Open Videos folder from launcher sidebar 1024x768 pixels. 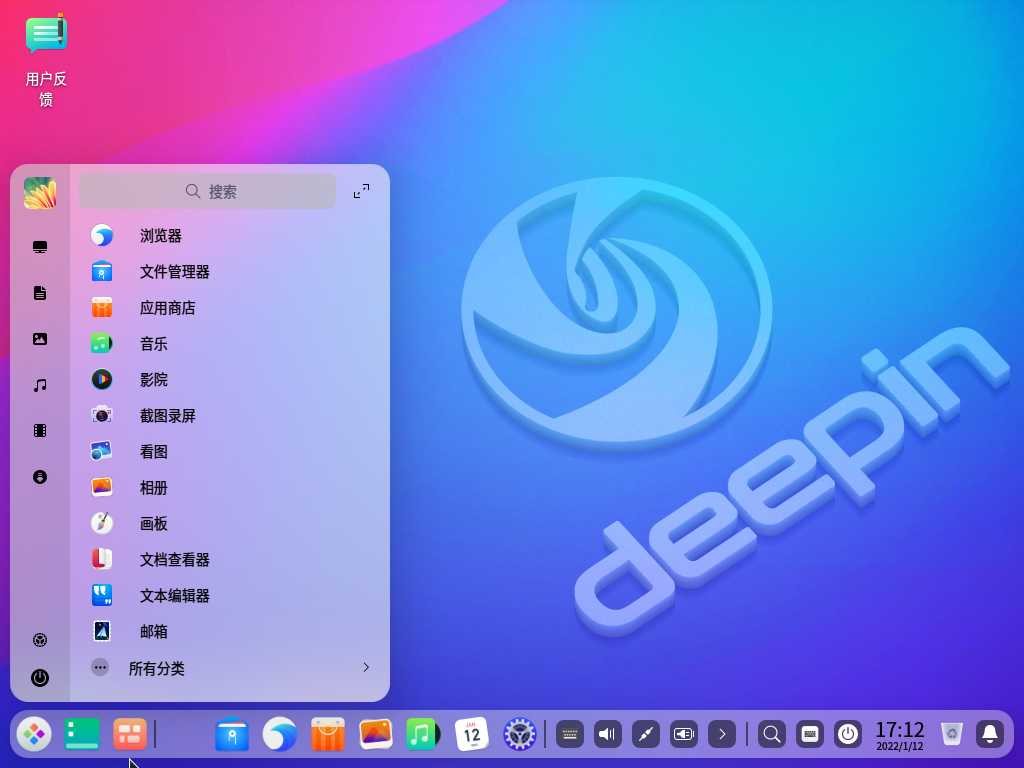pyautogui.click(x=40, y=431)
